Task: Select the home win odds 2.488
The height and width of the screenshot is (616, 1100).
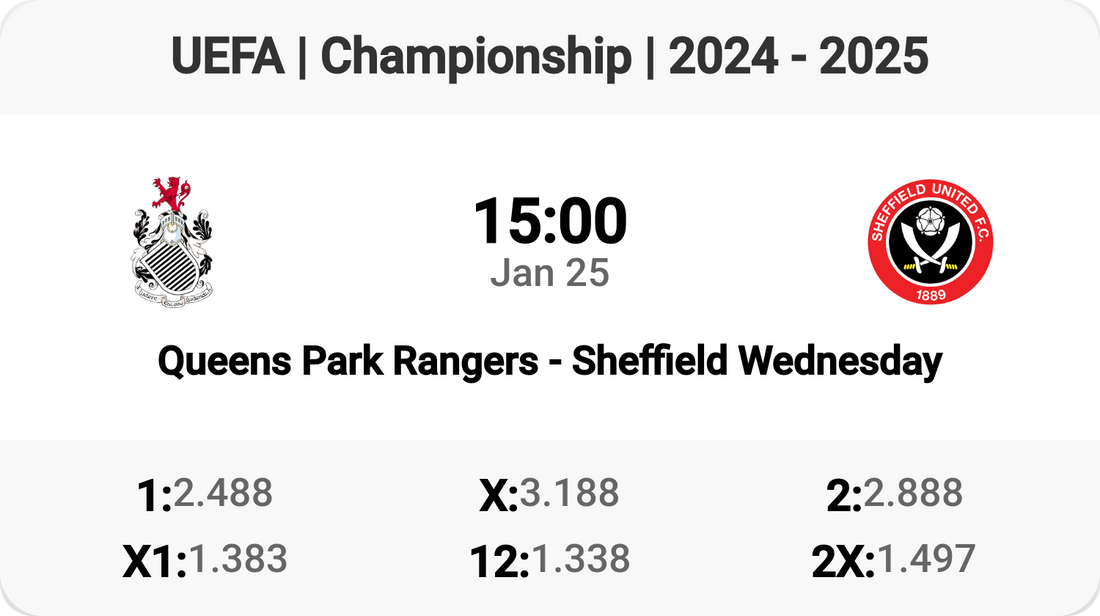Action: pos(222,493)
